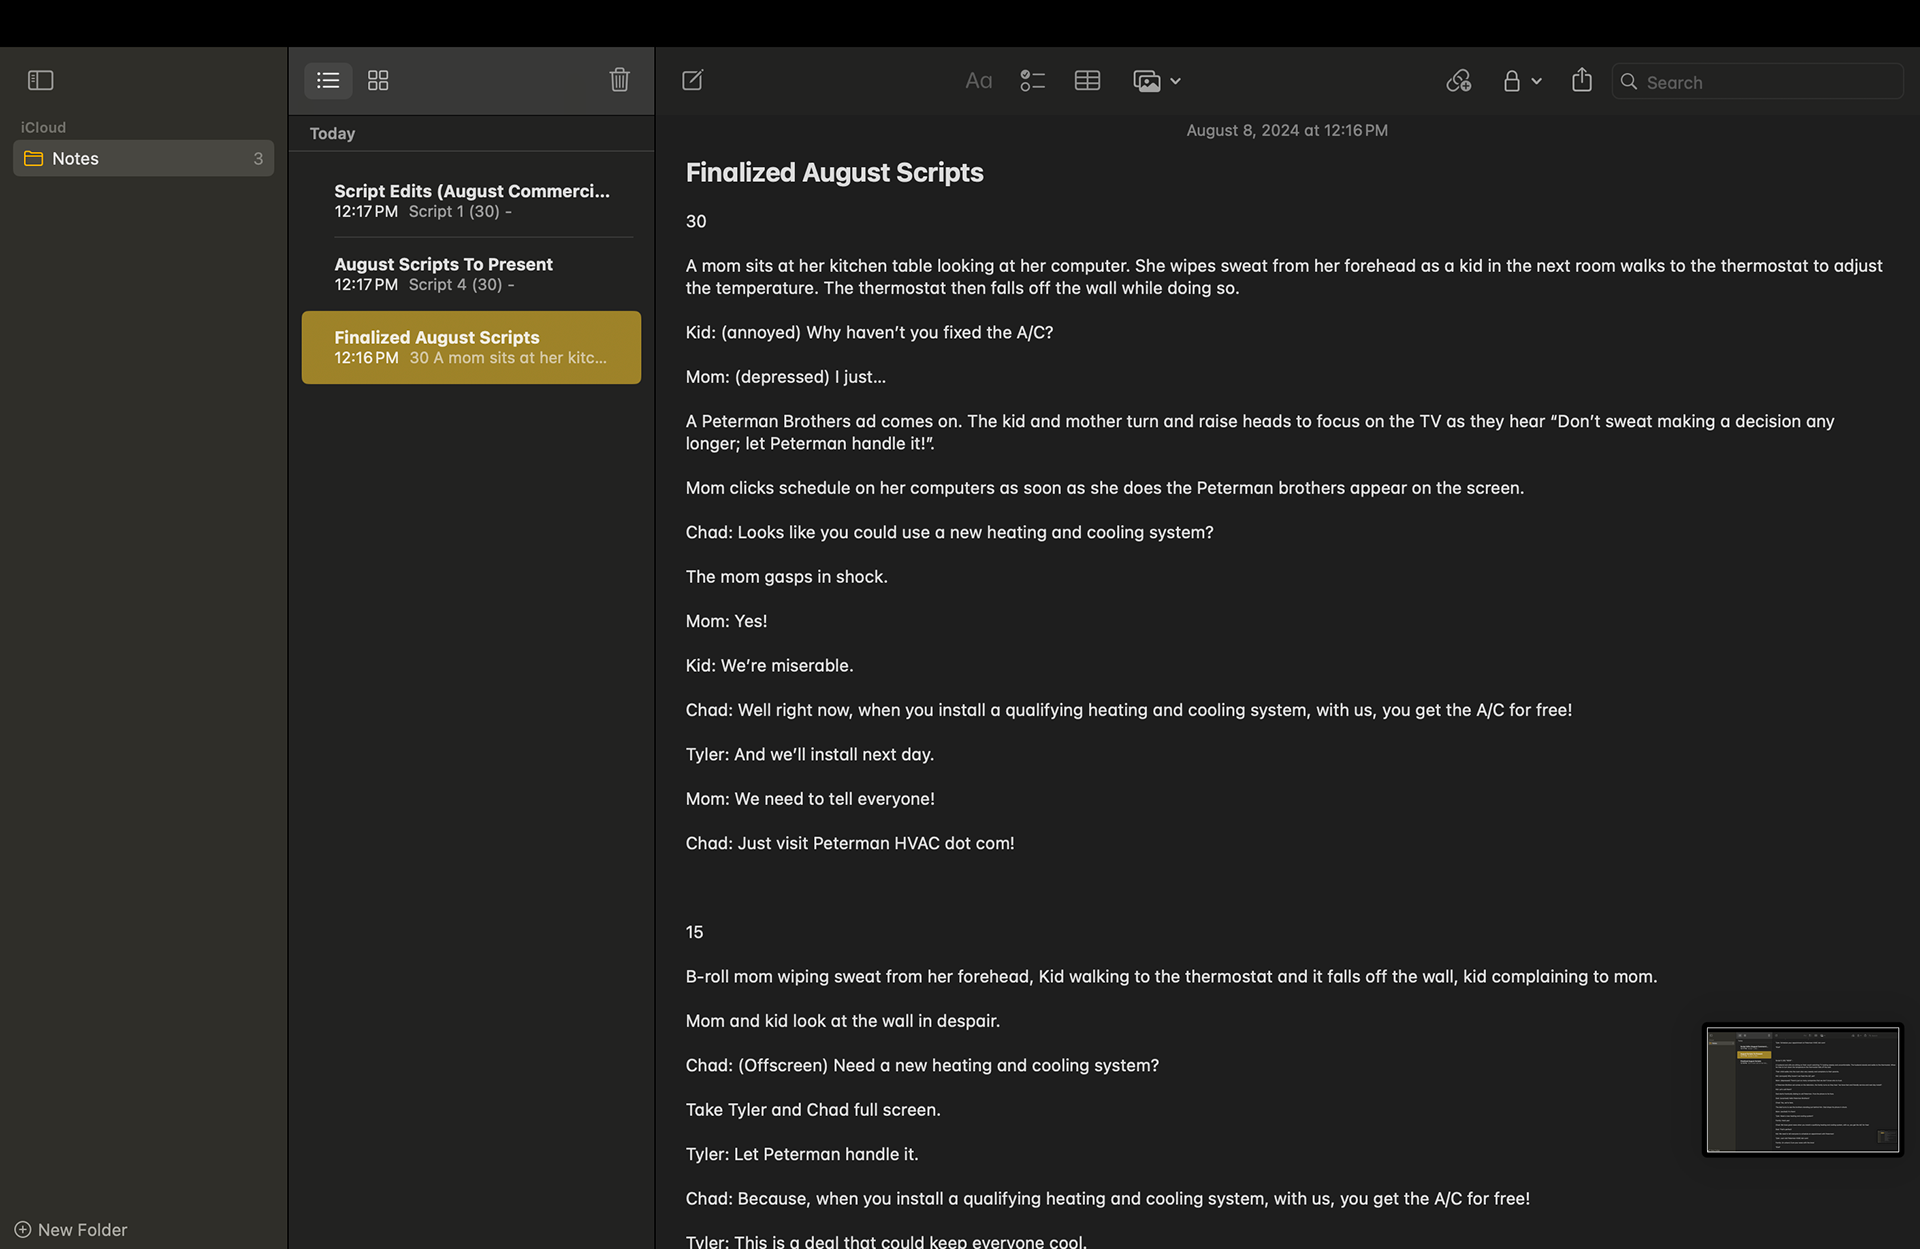Click 'Mom: (depressed) I just...' line
1920x1249 pixels.
785,377
